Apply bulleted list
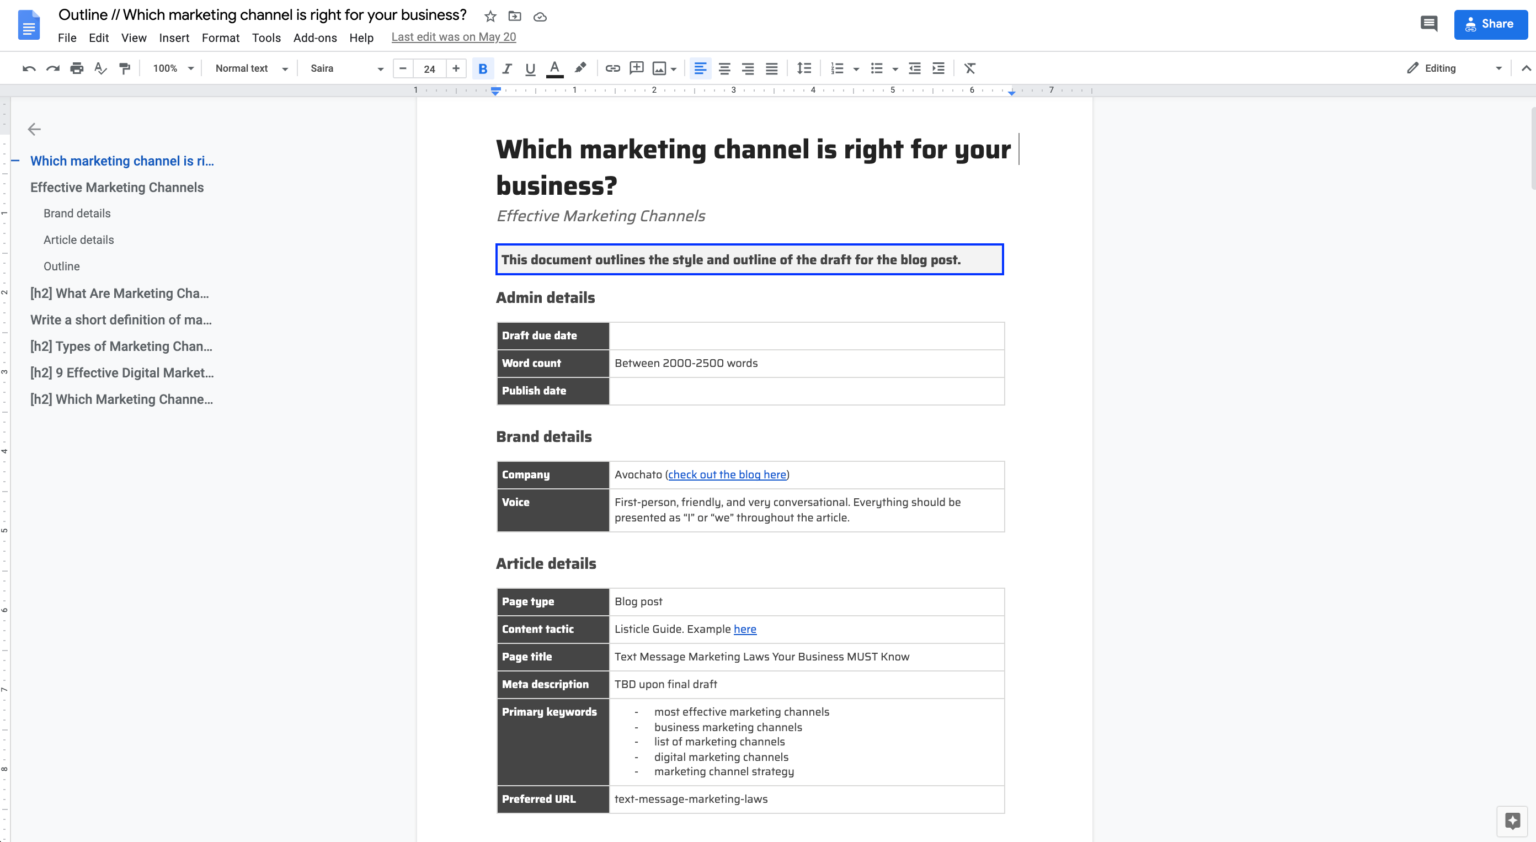 pos(877,68)
